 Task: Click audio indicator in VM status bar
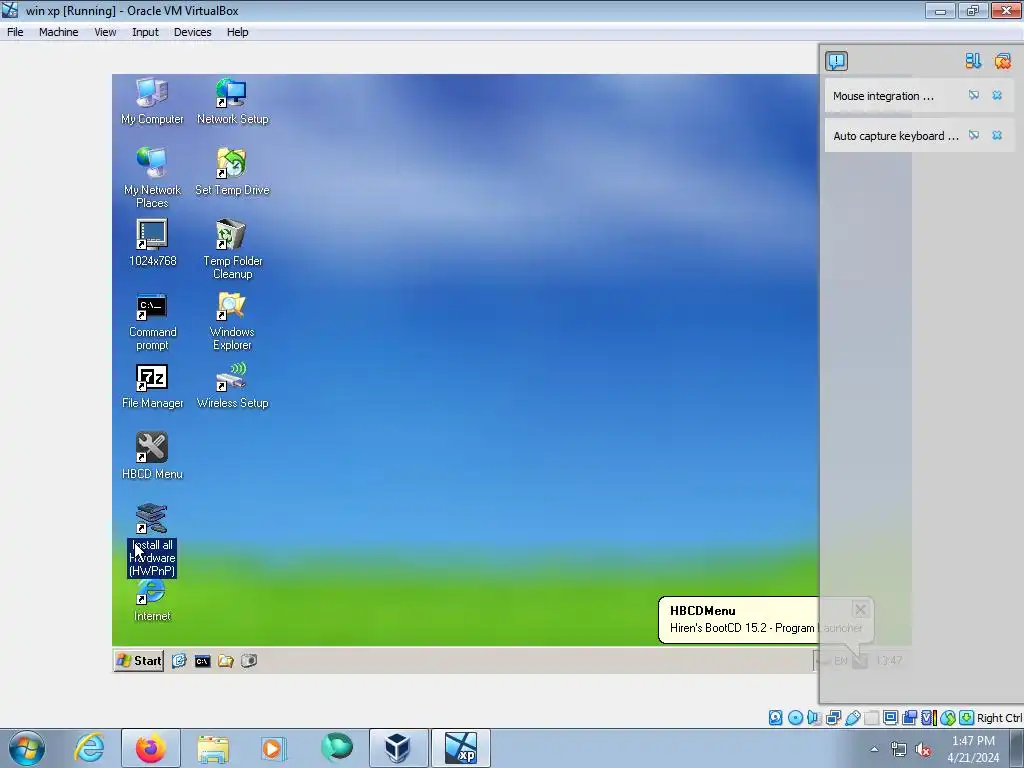[814, 718]
